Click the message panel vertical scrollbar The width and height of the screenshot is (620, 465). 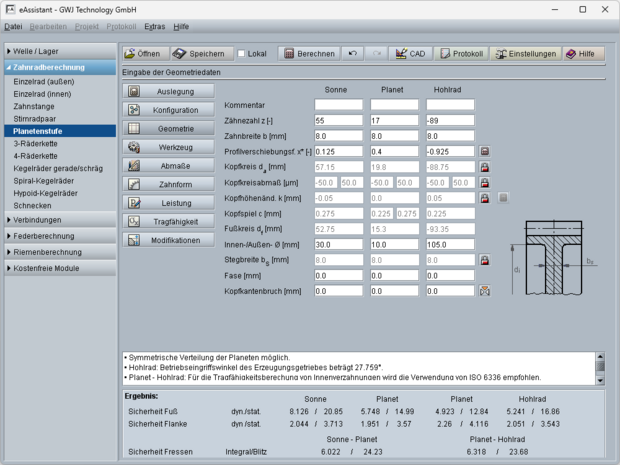pyautogui.click(x=601, y=365)
